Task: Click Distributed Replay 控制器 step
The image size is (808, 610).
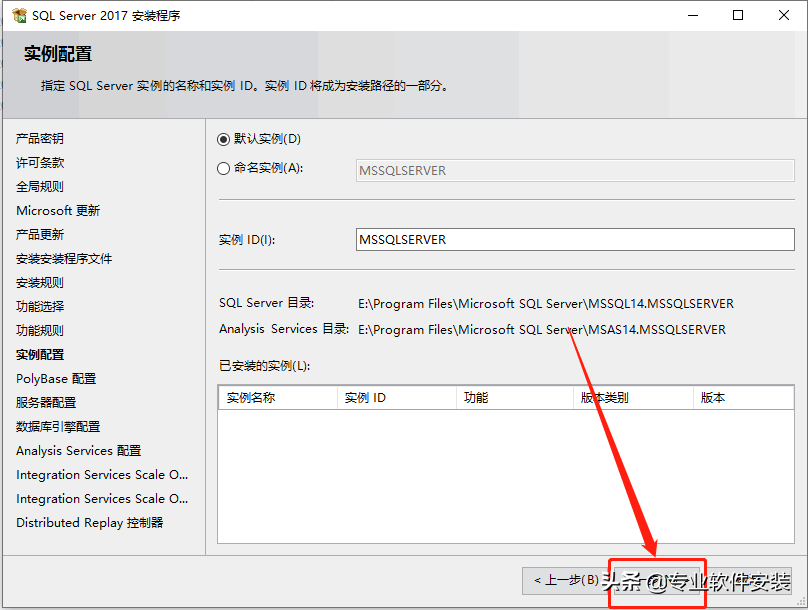Action: 89,523
